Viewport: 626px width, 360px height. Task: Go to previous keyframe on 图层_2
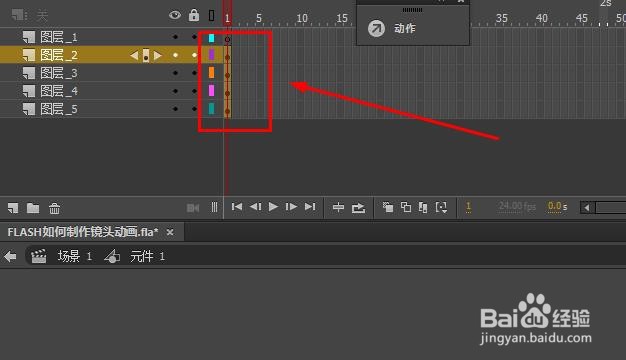(134, 55)
